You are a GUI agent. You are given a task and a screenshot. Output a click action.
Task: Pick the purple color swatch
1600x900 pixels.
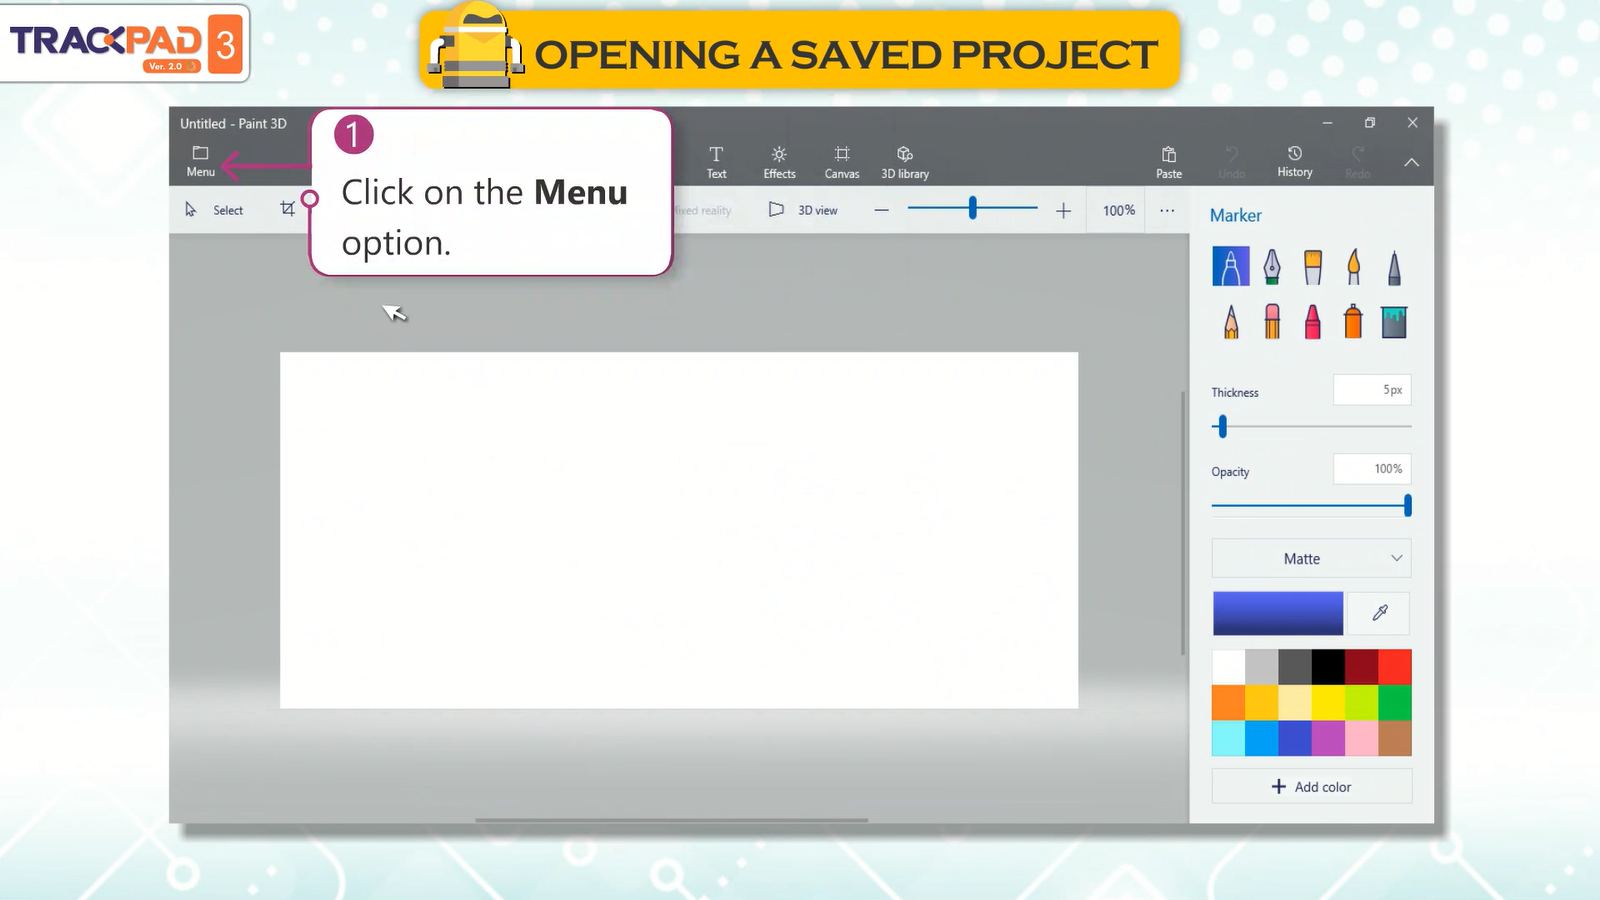1328,738
